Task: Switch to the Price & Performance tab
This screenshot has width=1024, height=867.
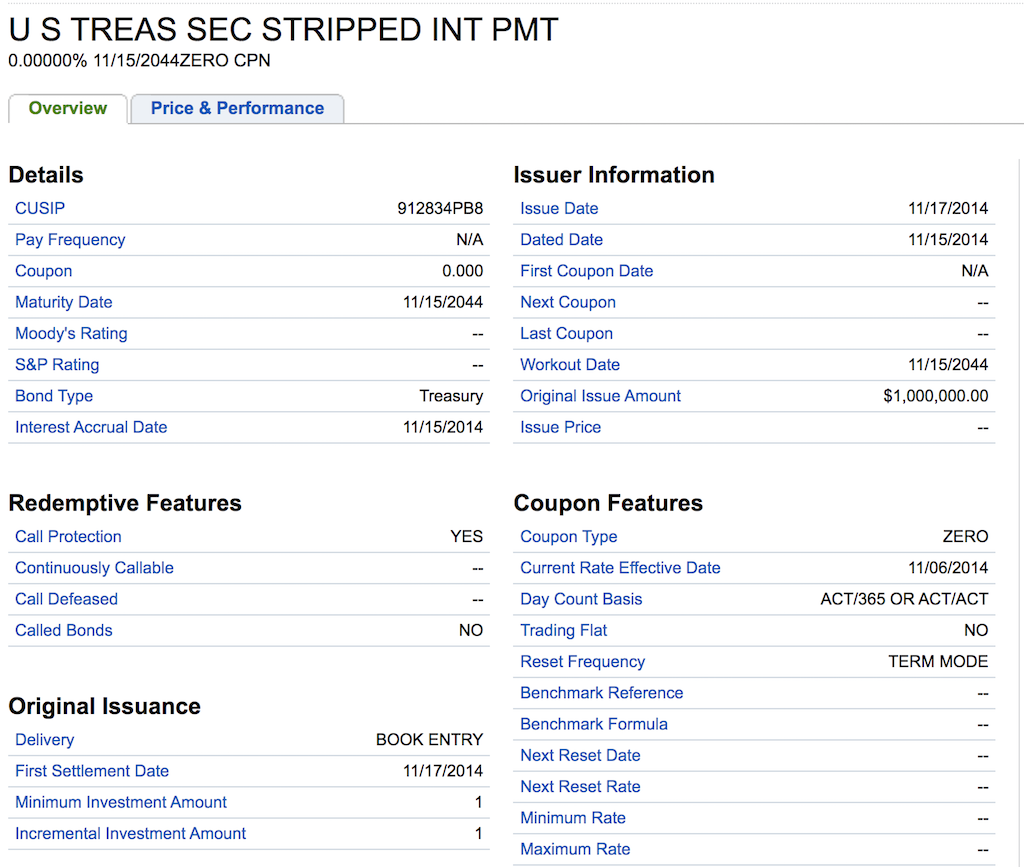Action: coord(236,108)
